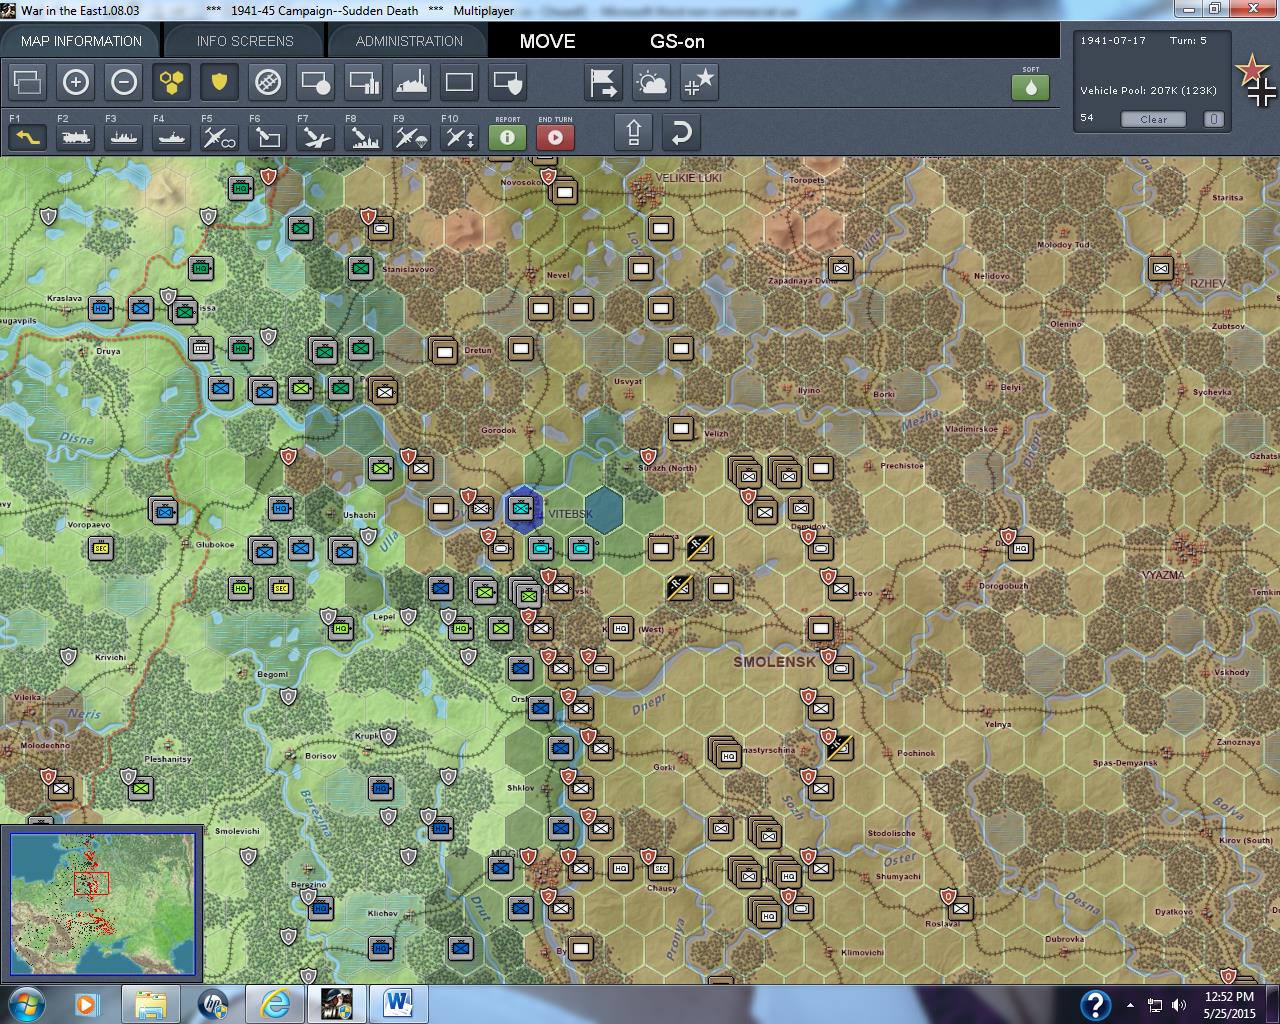Click the overlapping windows icon in top toolbar
This screenshot has height=1024, width=1280.
click(28, 82)
